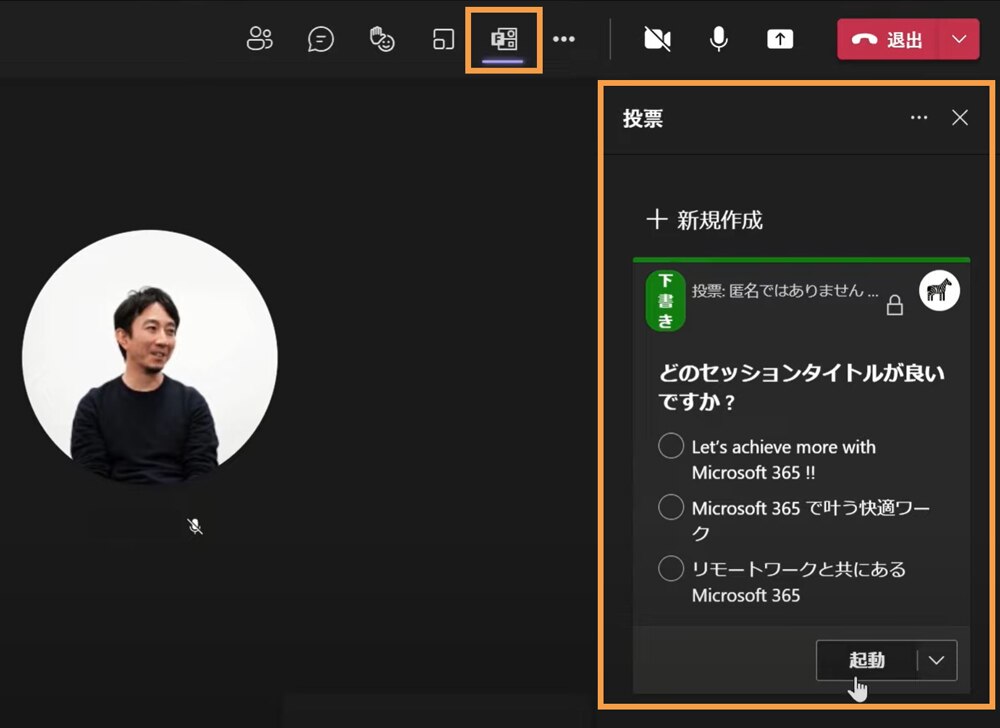
Task: Mute the microphone in toolbar
Action: [719, 39]
